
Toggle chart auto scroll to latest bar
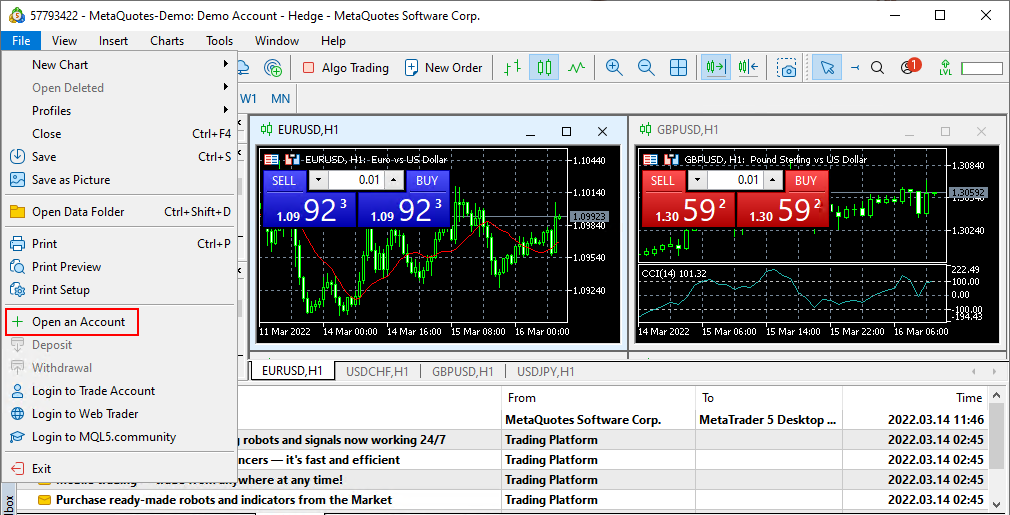pos(716,68)
